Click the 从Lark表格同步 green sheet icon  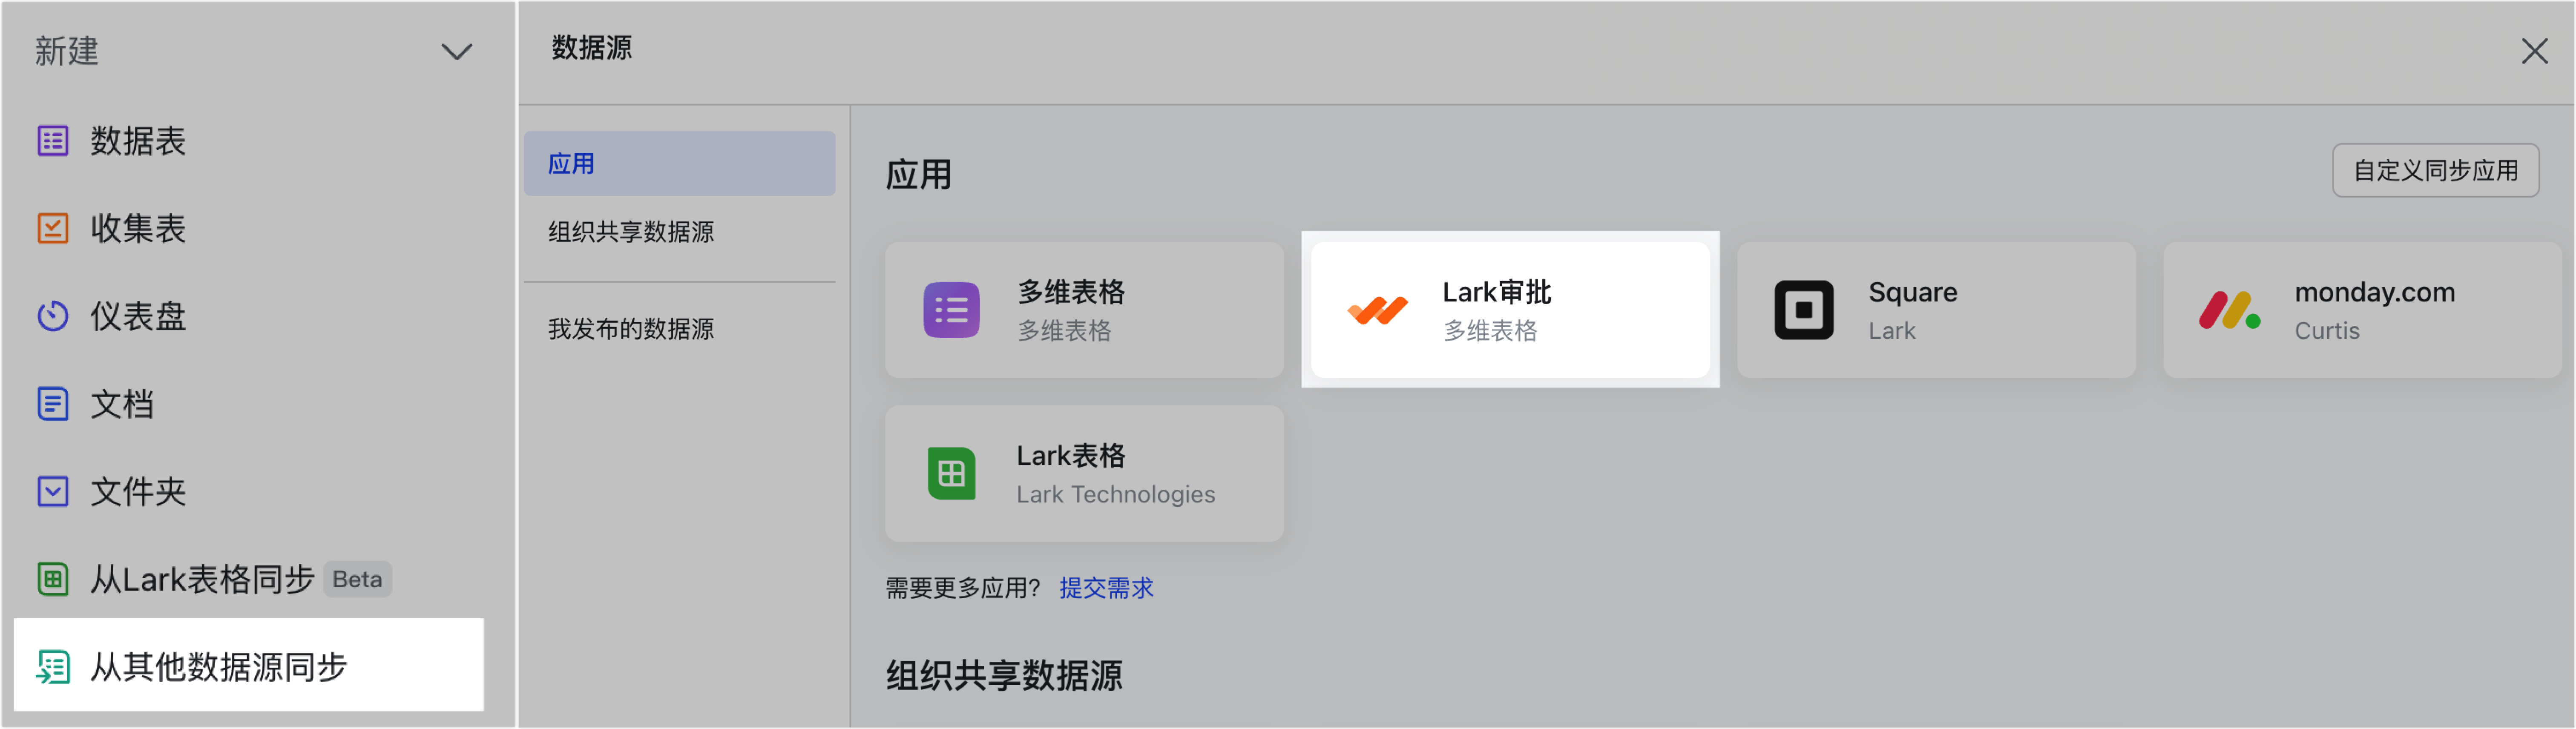click(x=53, y=579)
